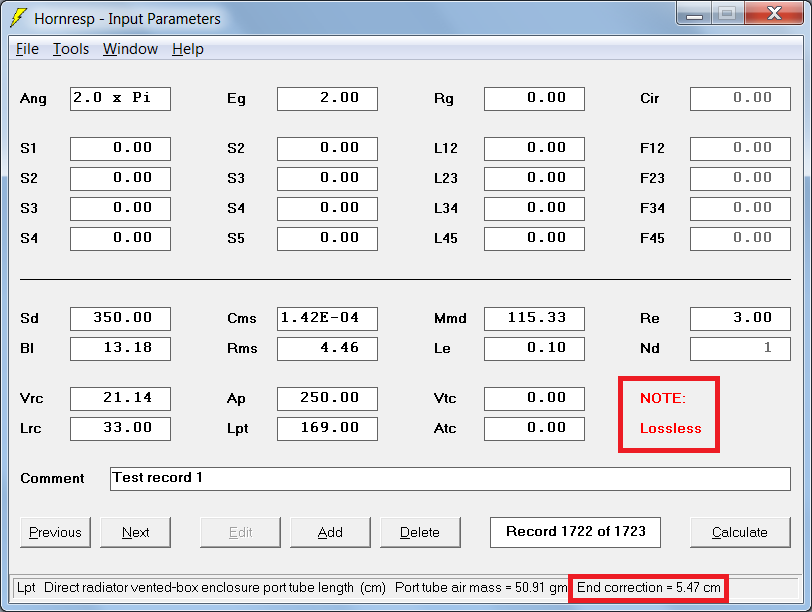Click the Nd field showing 1
The height and width of the screenshot is (612, 812).
point(741,348)
